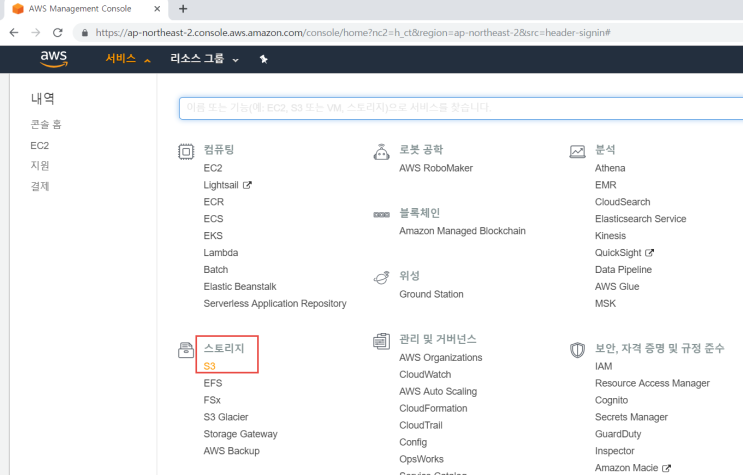The height and width of the screenshot is (475, 743).
Task: Click the 보안 shield icon
Action: tap(577, 350)
